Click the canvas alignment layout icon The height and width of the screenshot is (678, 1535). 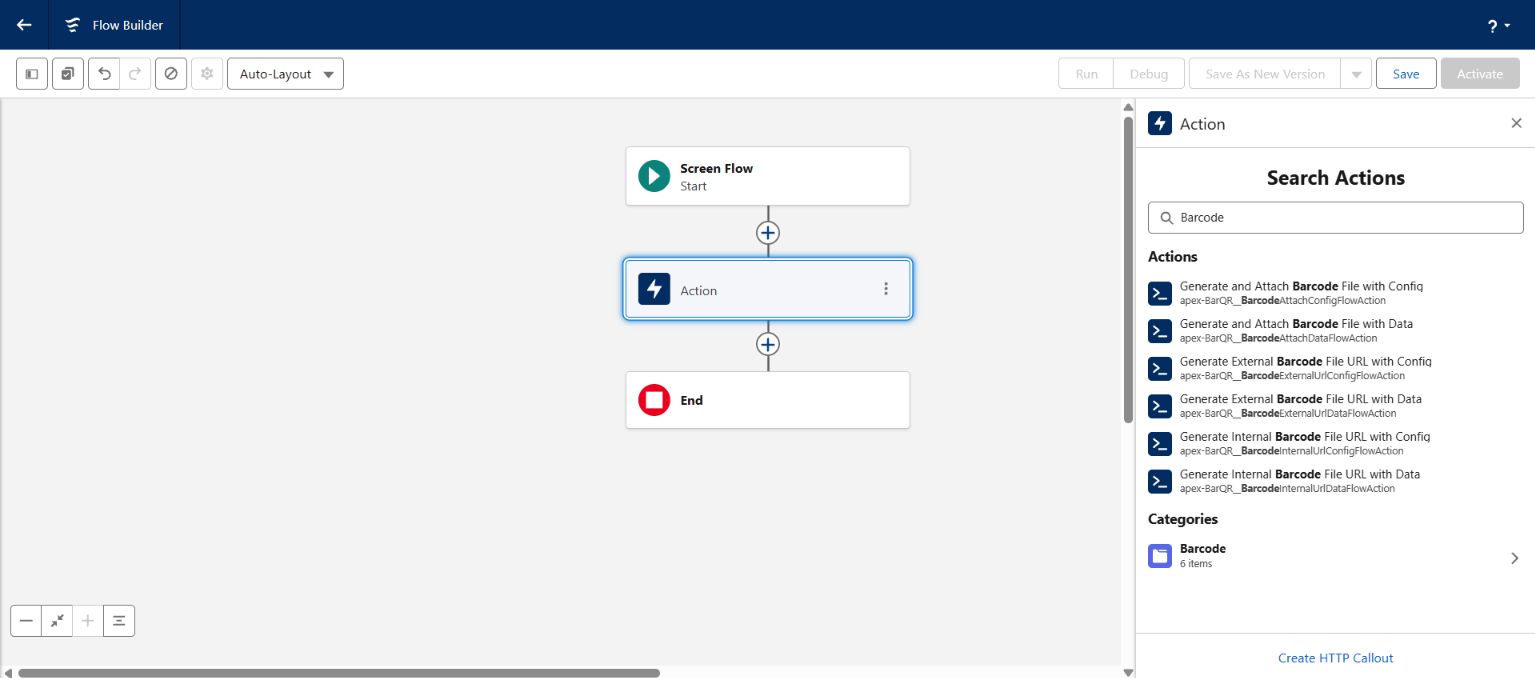[x=119, y=621]
